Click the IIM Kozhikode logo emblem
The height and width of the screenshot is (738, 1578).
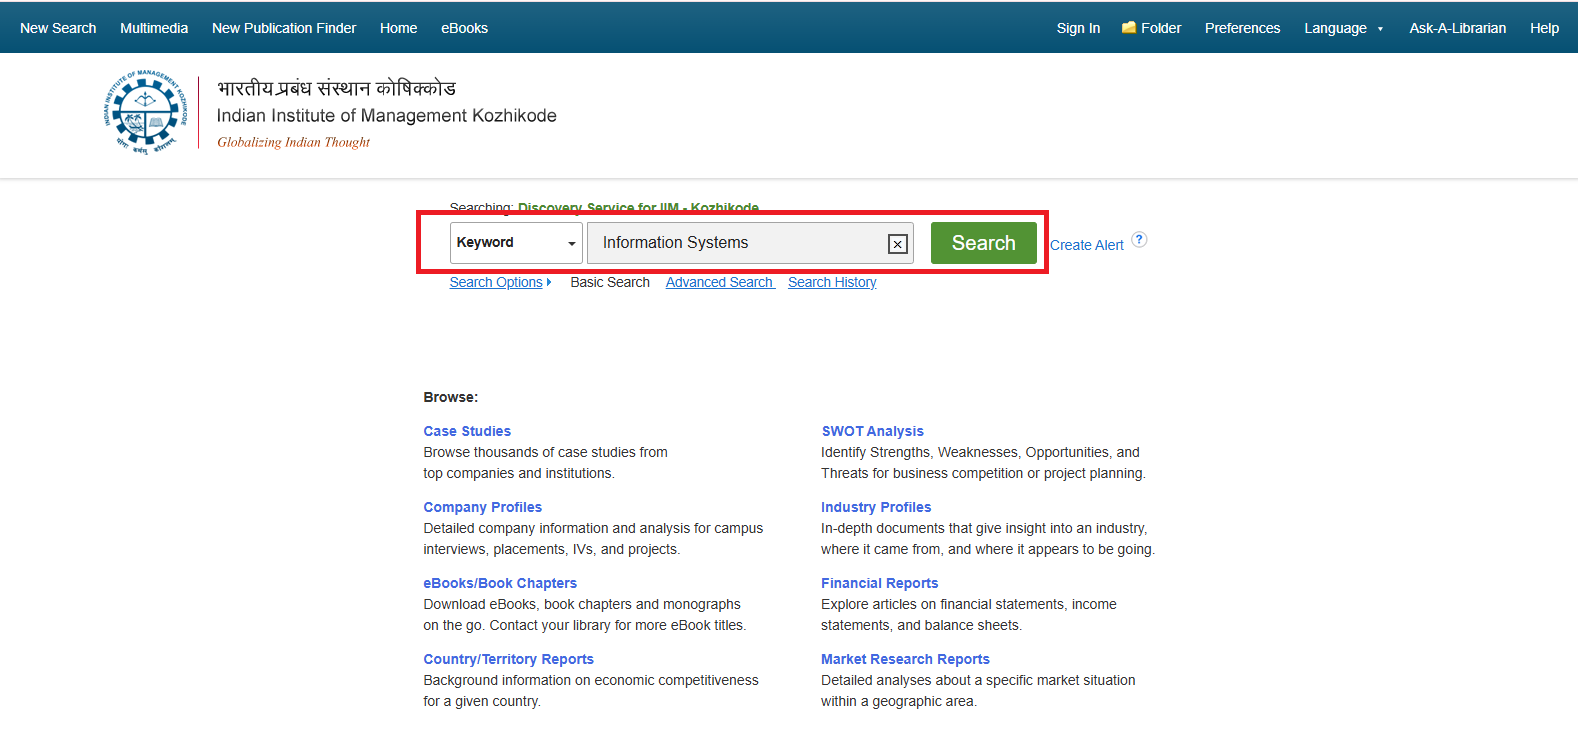145,112
